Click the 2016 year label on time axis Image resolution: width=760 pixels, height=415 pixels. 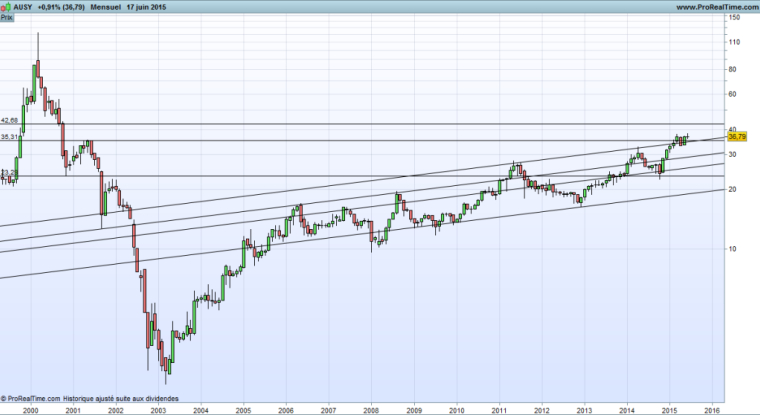pos(712,410)
